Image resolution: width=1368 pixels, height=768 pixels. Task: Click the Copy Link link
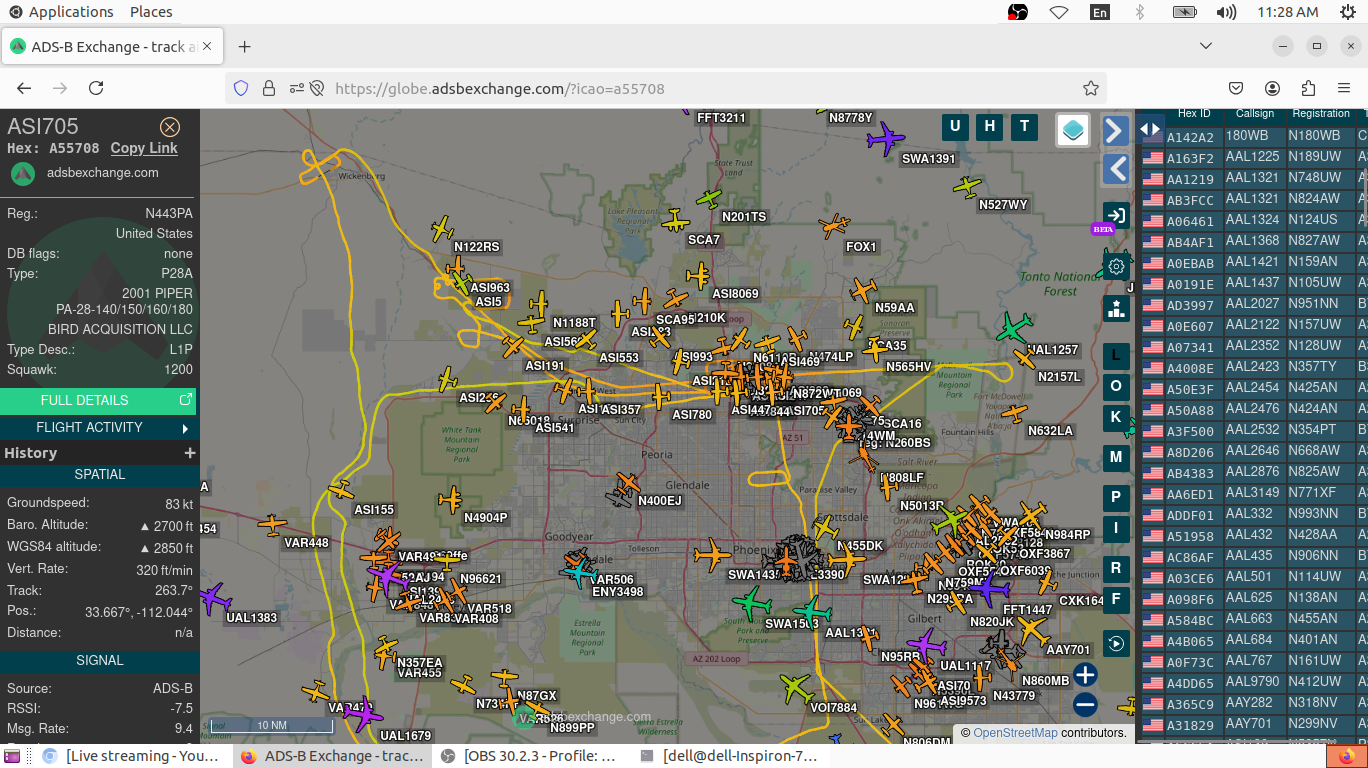pyautogui.click(x=144, y=148)
